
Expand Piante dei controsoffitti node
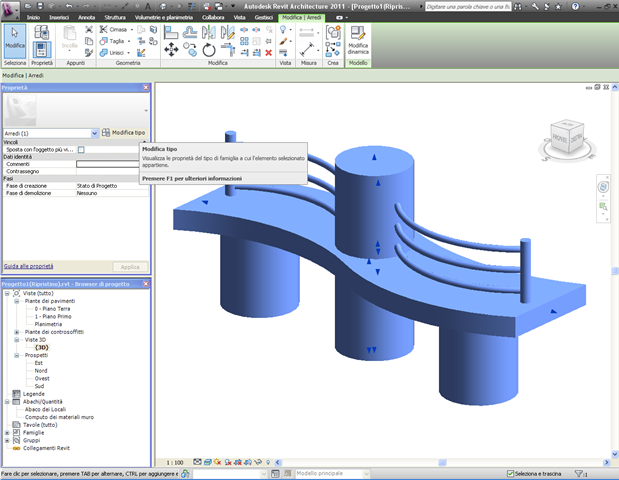point(17,332)
